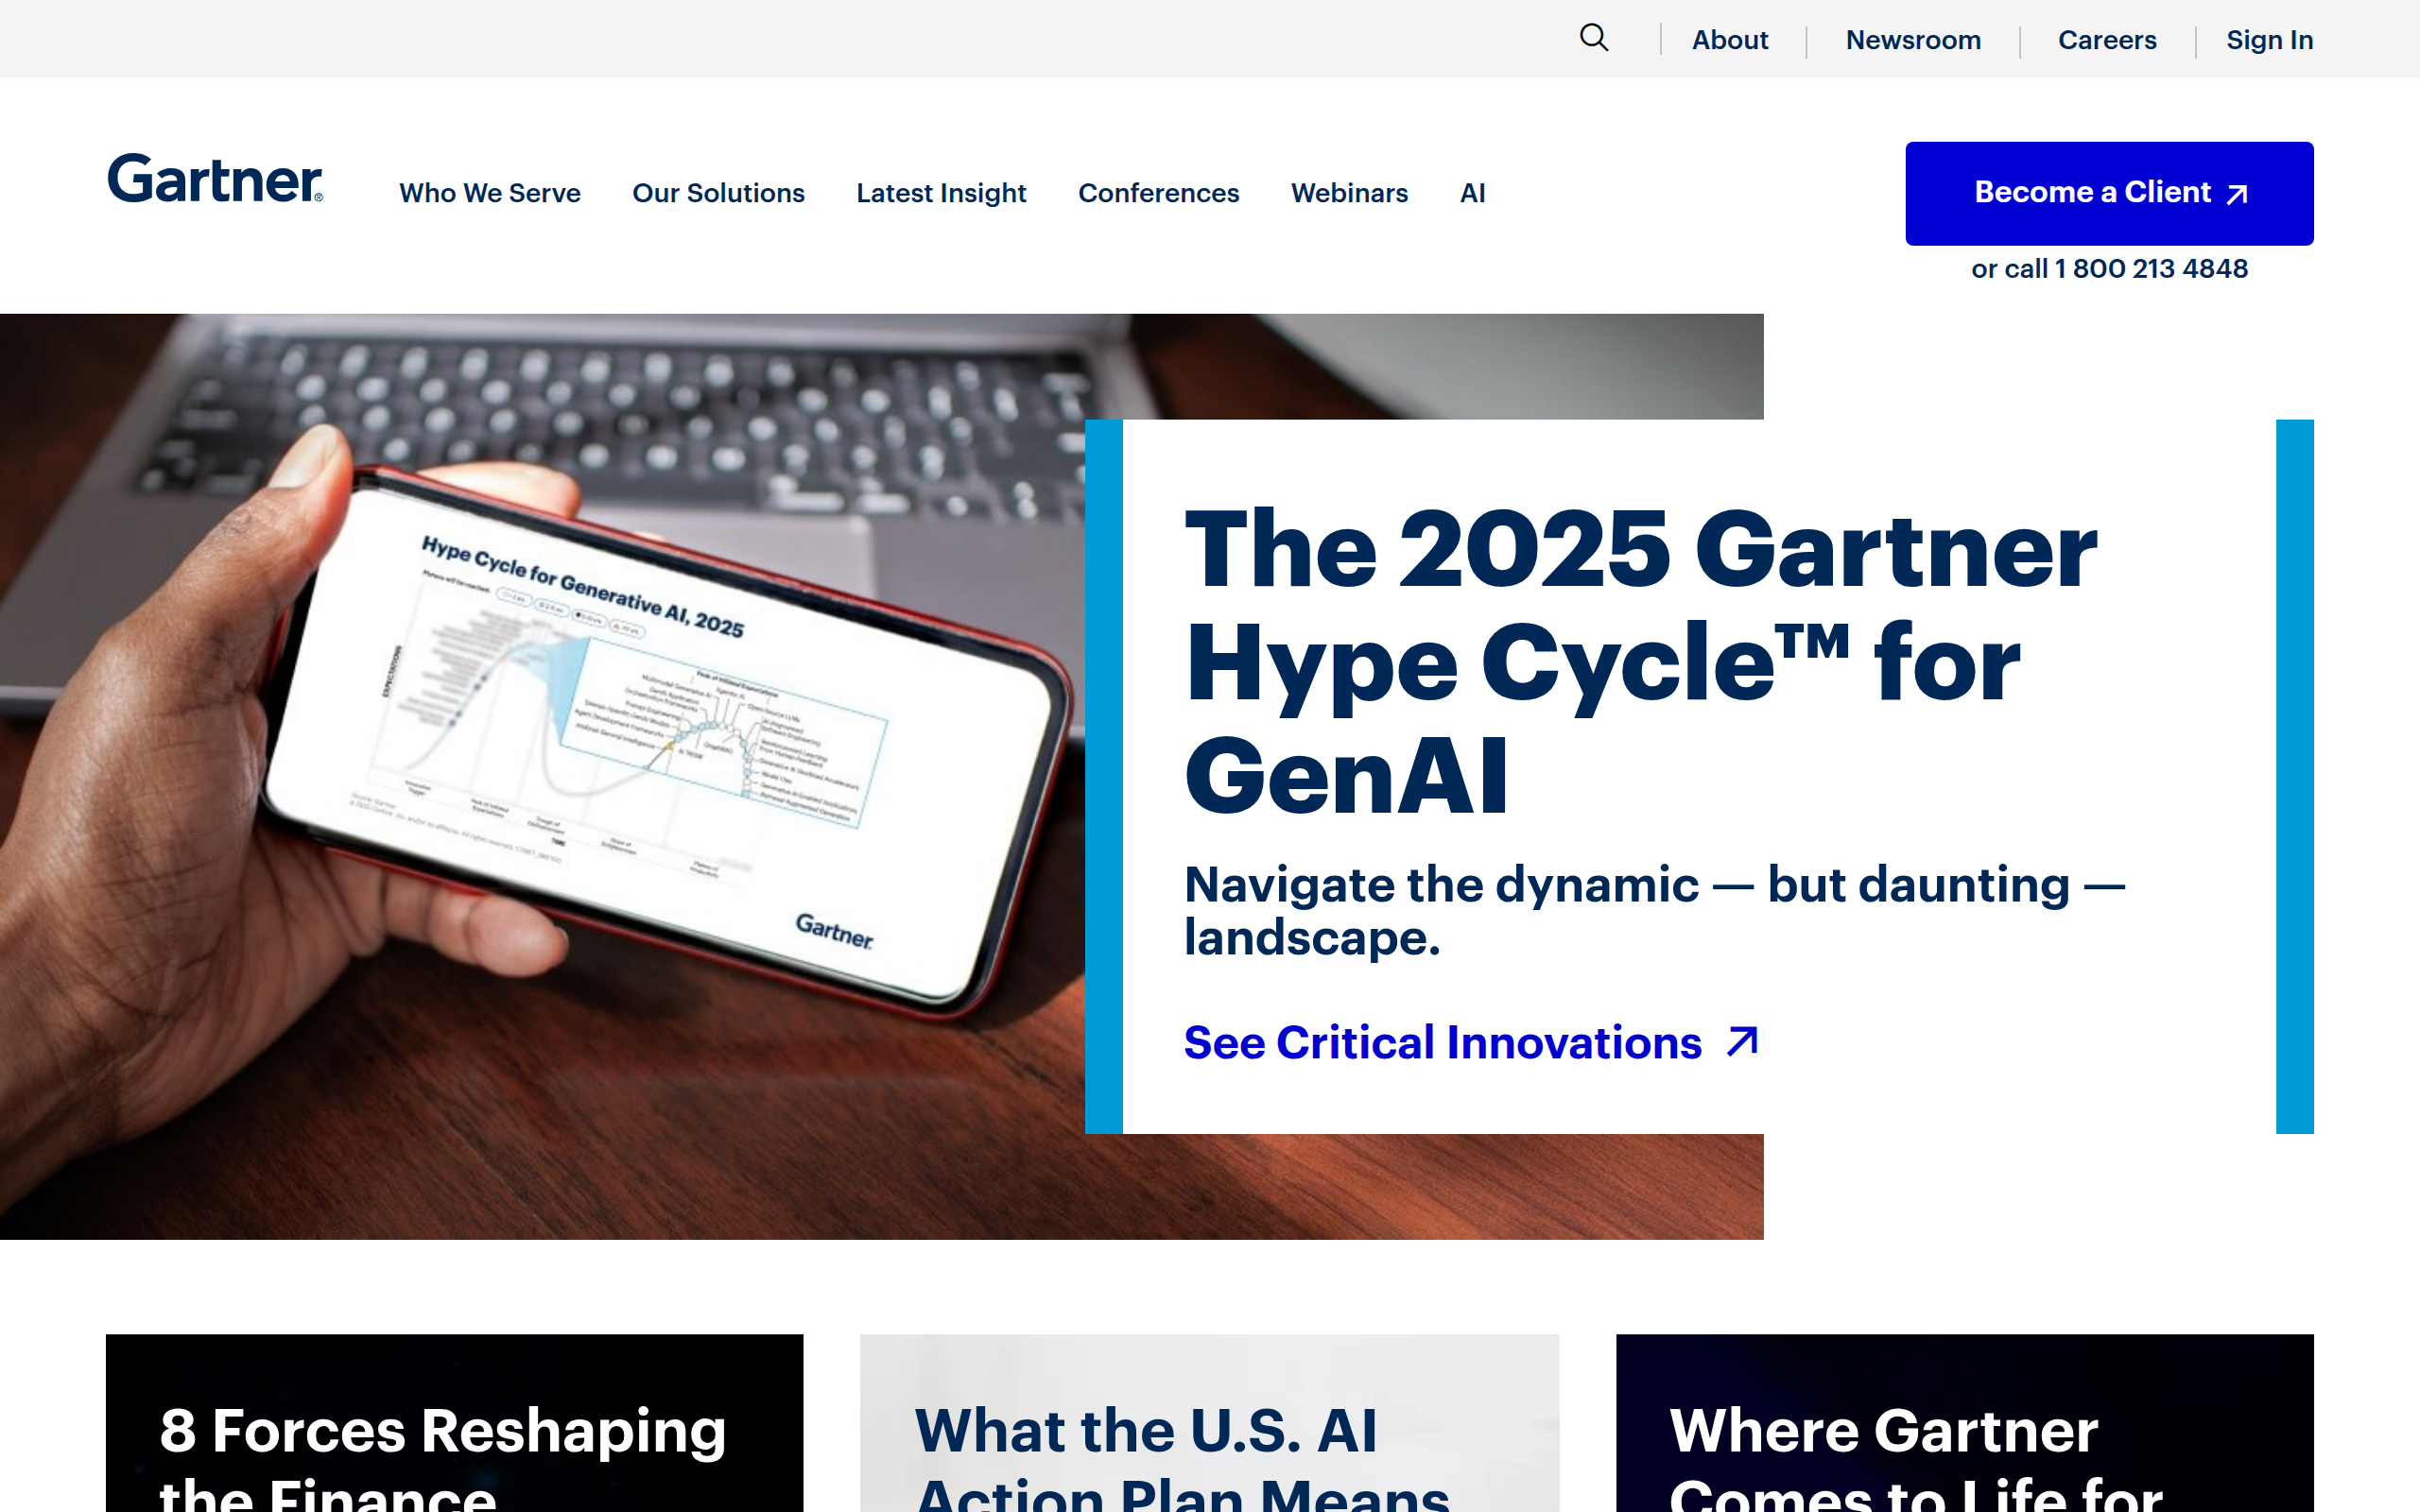Image resolution: width=2420 pixels, height=1512 pixels.
Task: Select Webinars in the navigation
Action: point(1349,193)
